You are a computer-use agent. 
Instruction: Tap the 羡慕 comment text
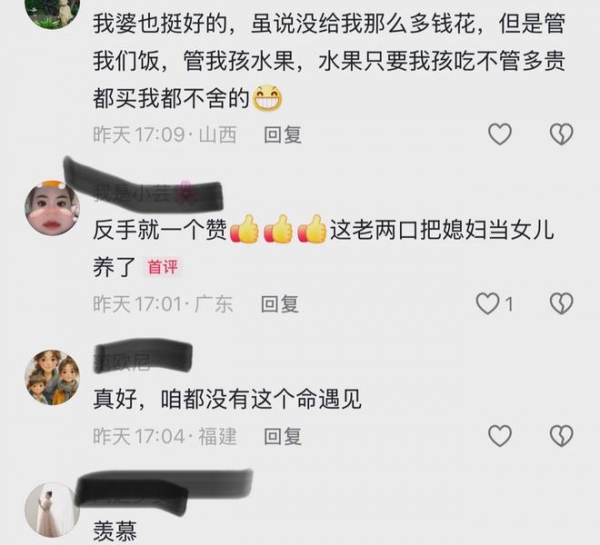(x=115, y=531)
